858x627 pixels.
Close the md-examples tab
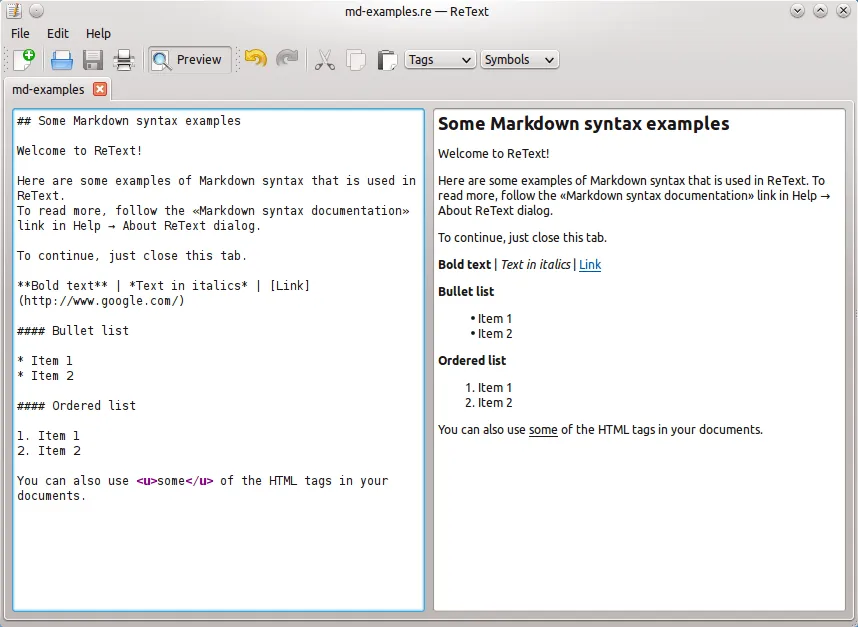point(99,89)
